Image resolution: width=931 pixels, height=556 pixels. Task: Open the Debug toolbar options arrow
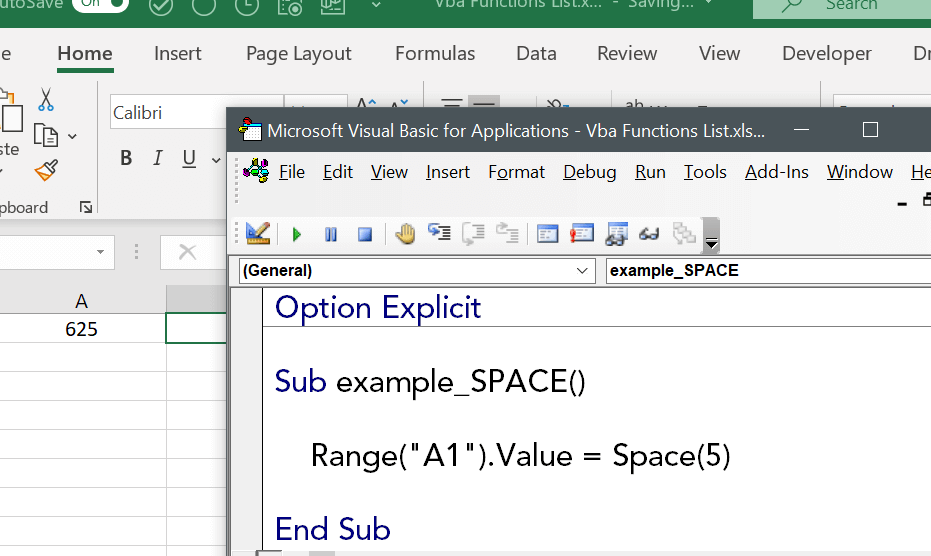point(711,235)
